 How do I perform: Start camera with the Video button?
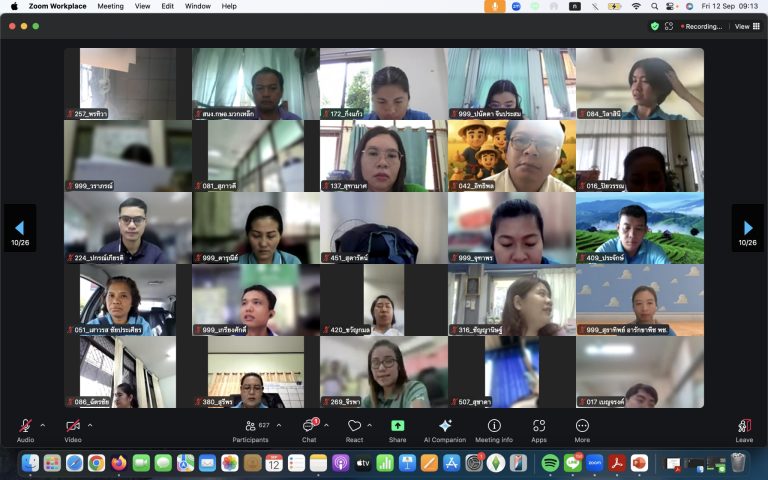pyautogui.click(x=73, y=427)
